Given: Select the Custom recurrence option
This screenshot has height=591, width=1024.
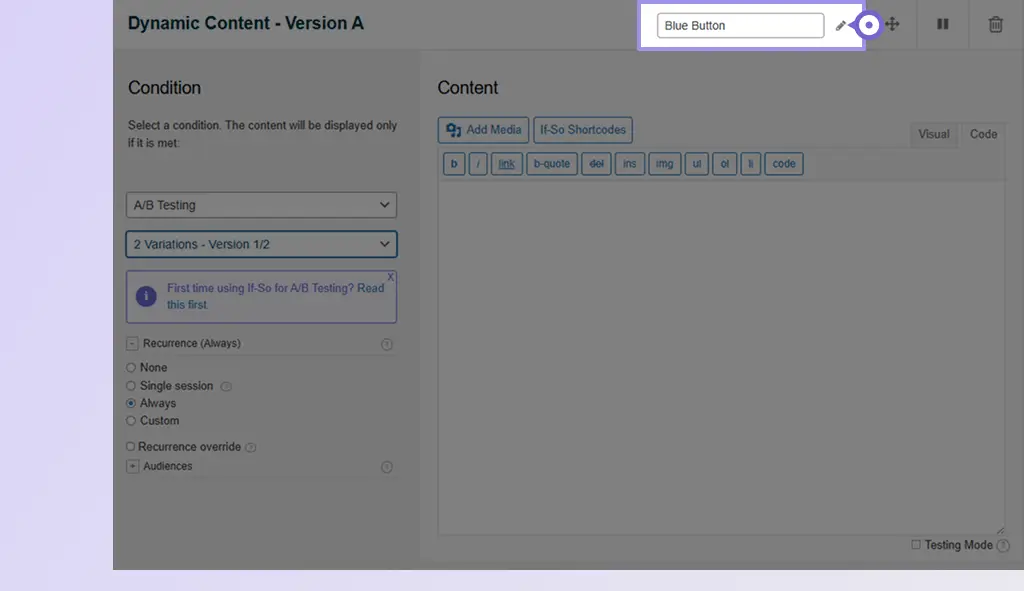Looking at the screenshot, I should tap(131, 421).
